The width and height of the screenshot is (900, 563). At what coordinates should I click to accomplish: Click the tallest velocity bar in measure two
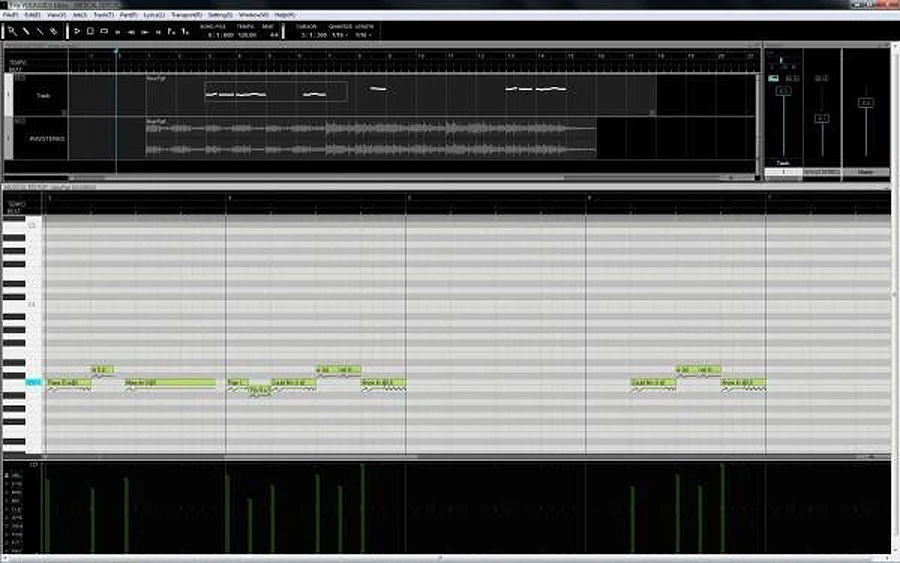click(362, 508)
